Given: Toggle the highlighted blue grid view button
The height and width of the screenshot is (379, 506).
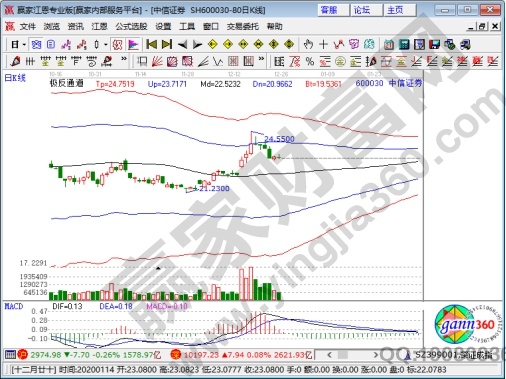Looking at the screenshot, I should pyautogui.click(x=36, y=44).
